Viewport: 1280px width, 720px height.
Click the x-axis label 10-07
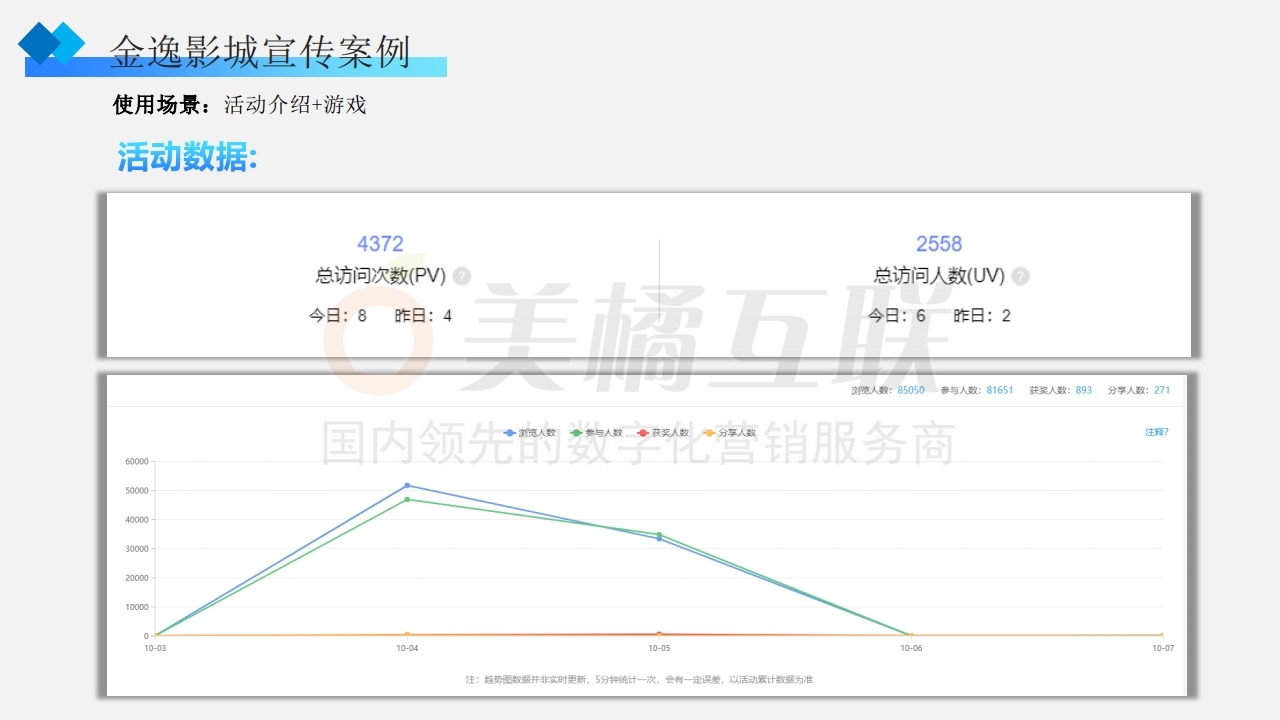[1162, 648]
